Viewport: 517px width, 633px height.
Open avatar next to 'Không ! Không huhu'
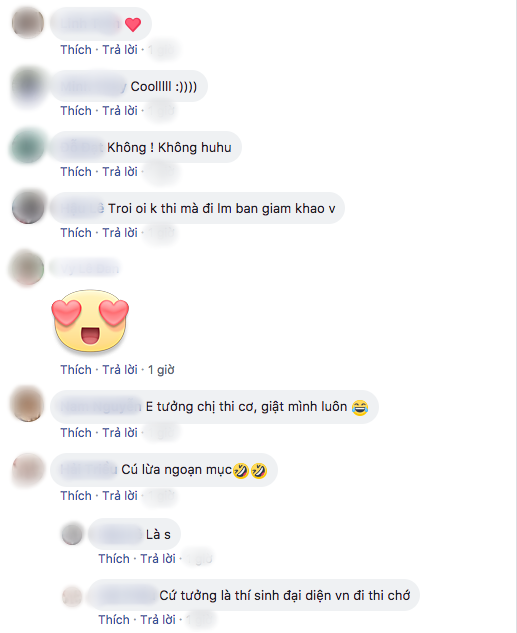(x=27, y=147)
